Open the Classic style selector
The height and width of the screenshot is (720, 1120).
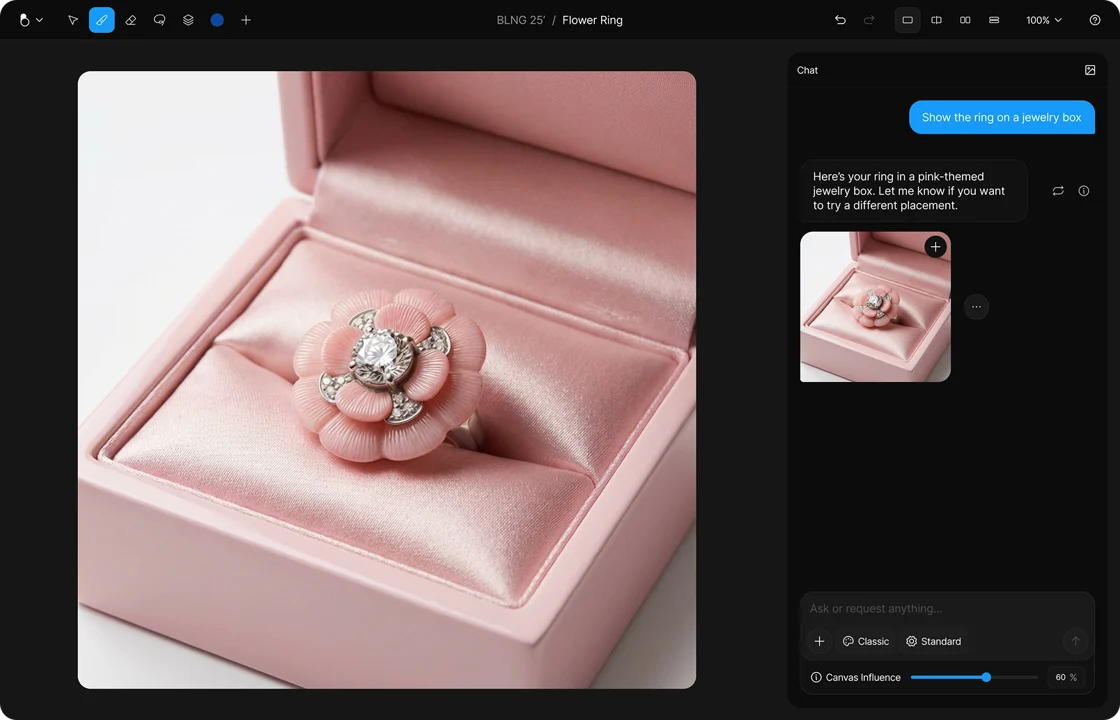pyautogui.click(x=866, y=641)
